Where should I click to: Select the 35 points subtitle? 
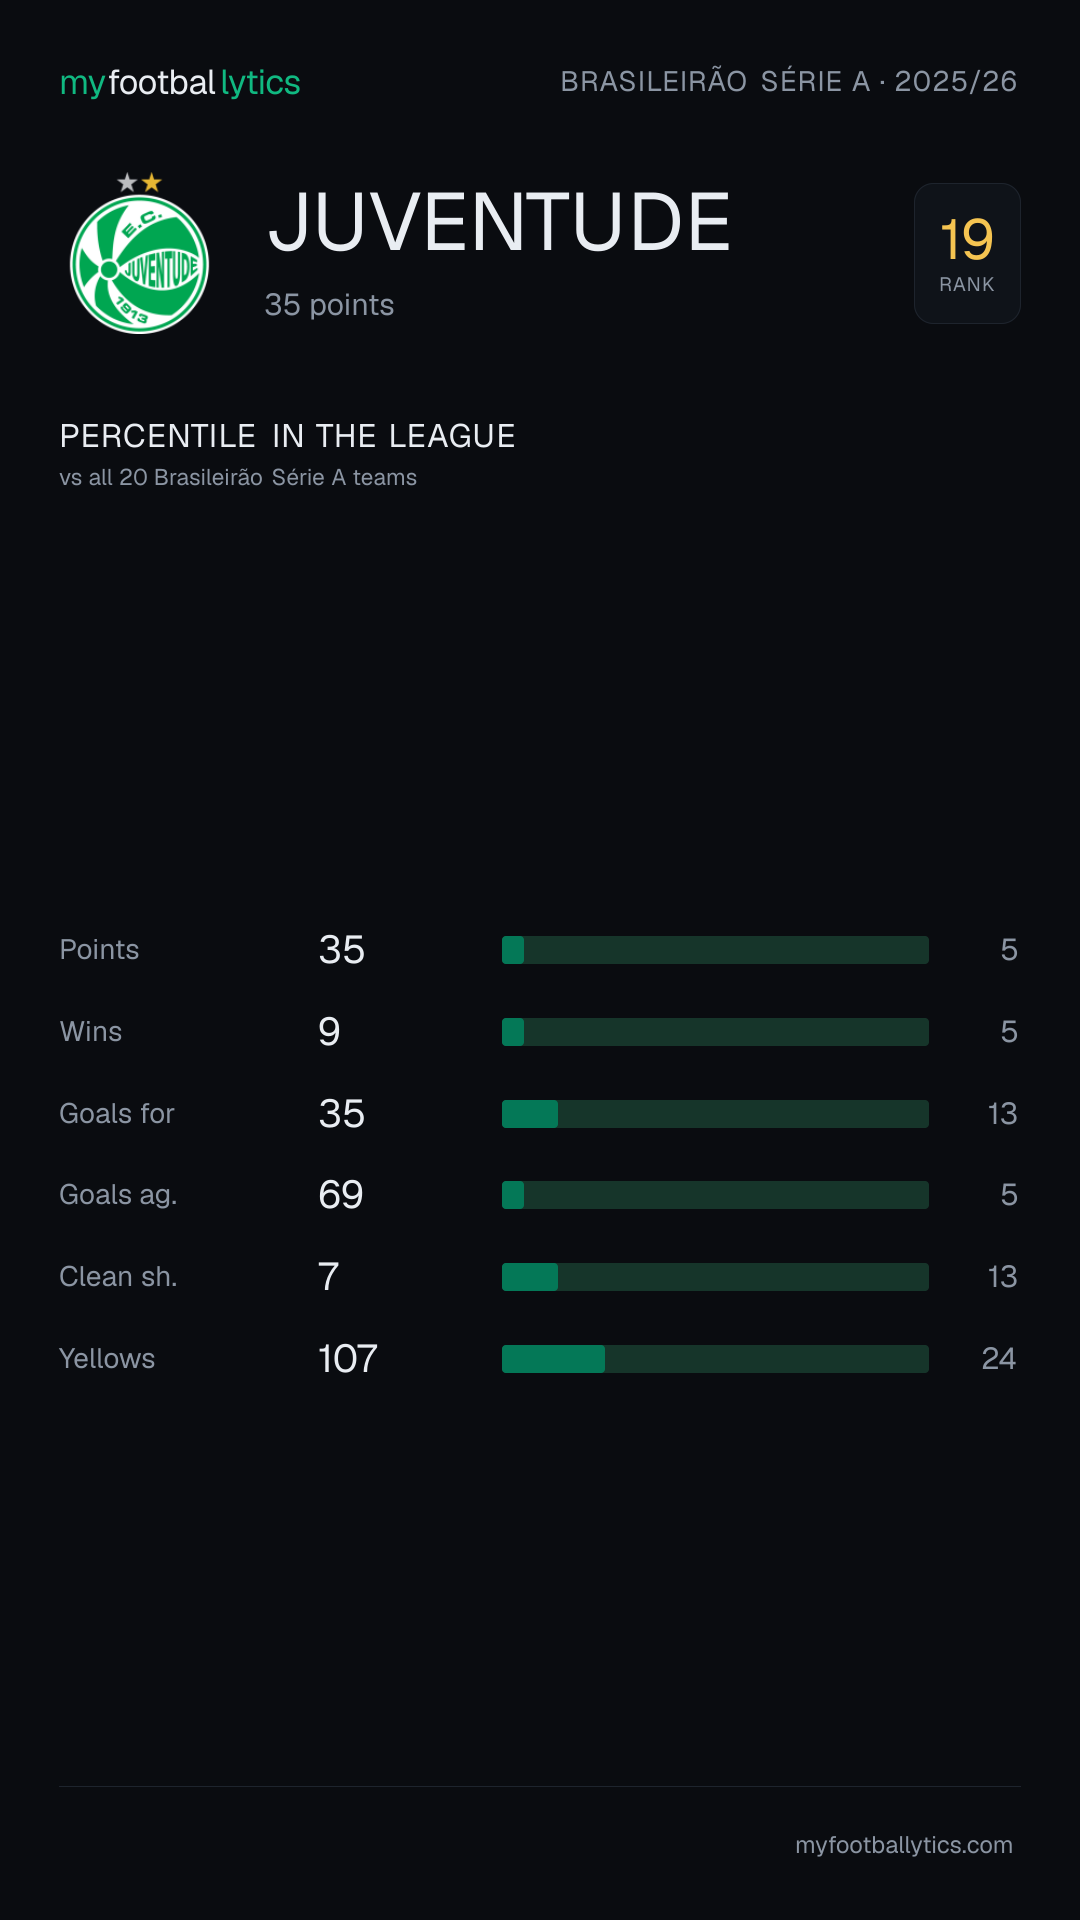(x=329, y=305)
